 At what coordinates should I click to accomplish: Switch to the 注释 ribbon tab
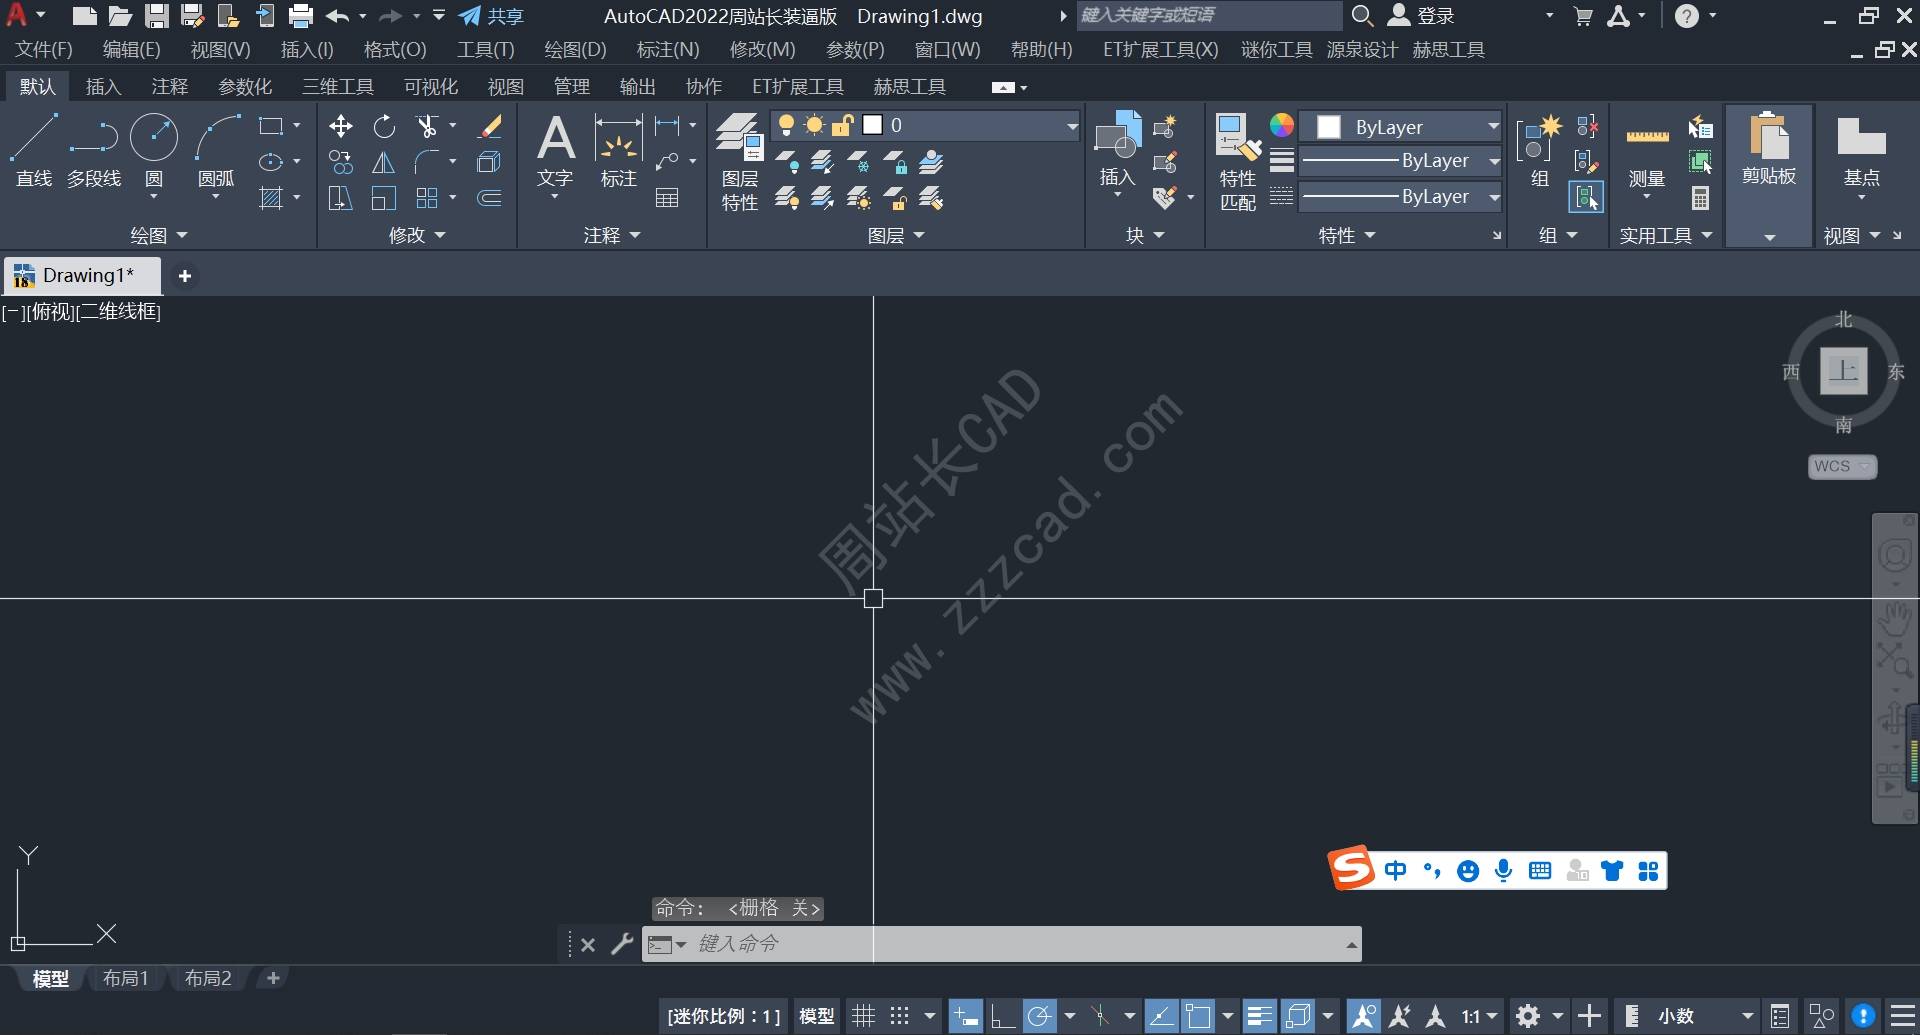coord(170,87)
